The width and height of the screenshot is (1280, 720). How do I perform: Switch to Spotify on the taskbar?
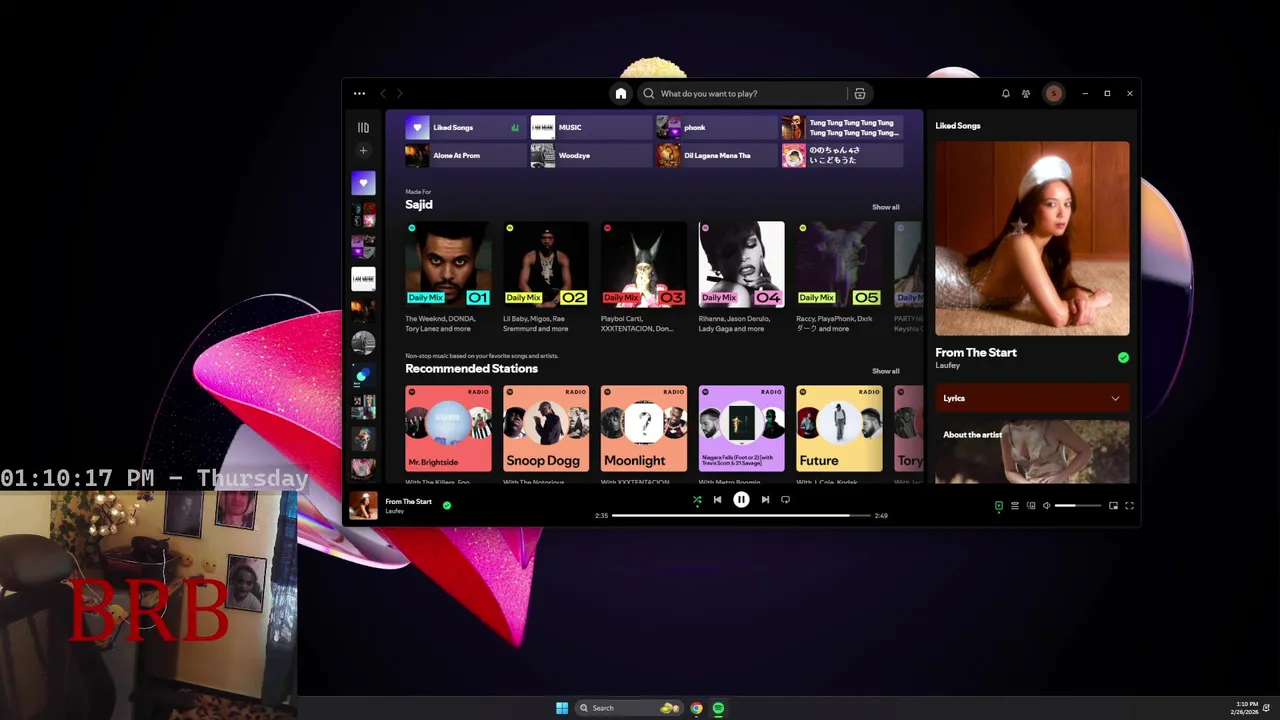click(x=718, y=708)
